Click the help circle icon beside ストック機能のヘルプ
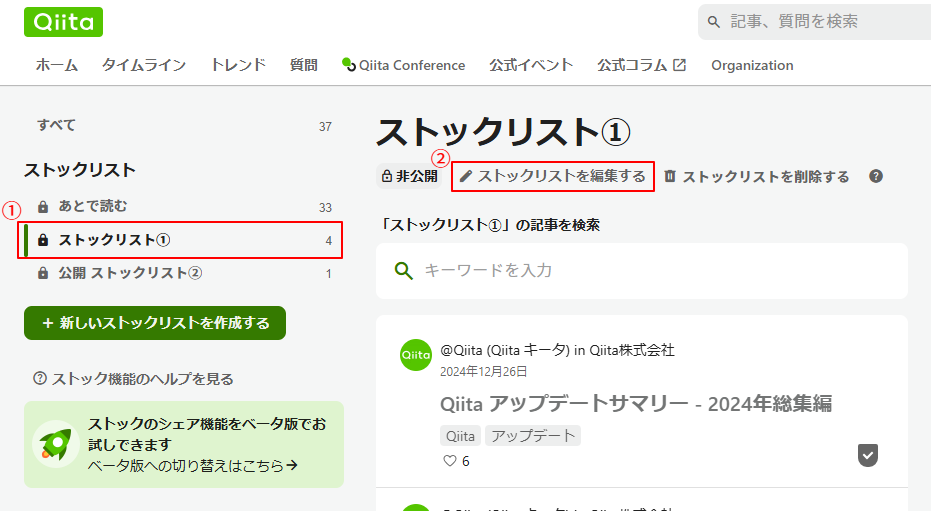The image size is (931, 511). (x=40, y=378)
